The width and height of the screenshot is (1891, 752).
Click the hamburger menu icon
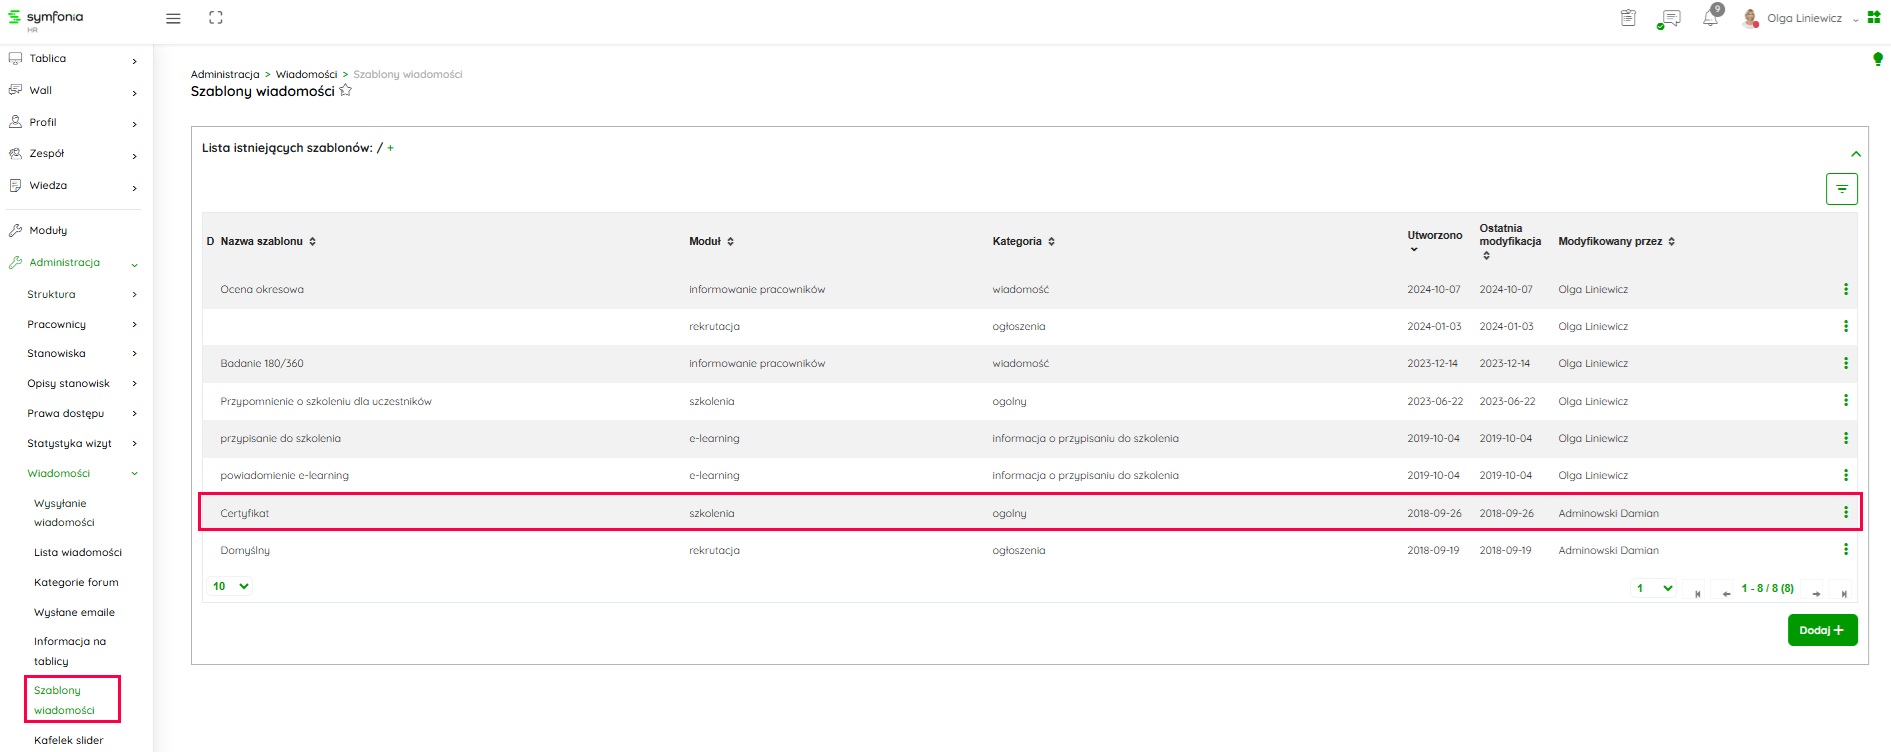[x=173, y=18]
